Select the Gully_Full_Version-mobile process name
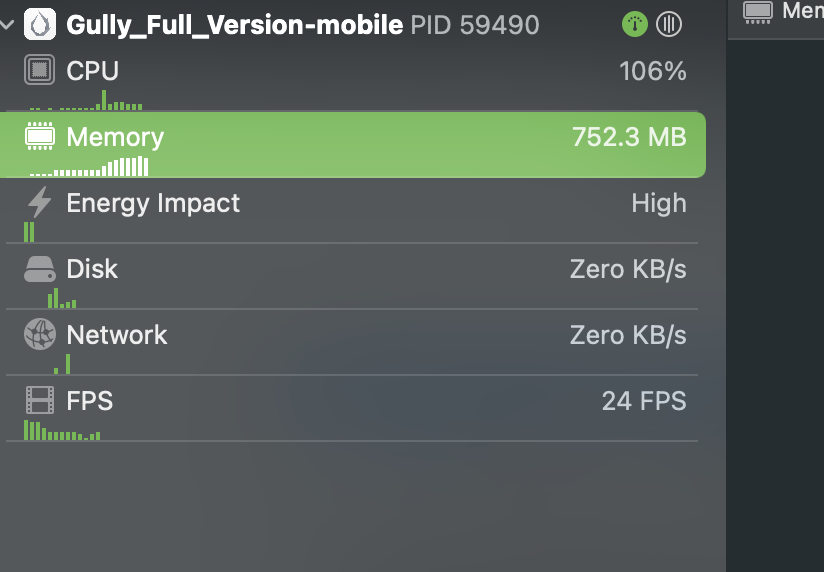This screenshot has height=572, width=824. pyautogui.click(x=235, y=25)
